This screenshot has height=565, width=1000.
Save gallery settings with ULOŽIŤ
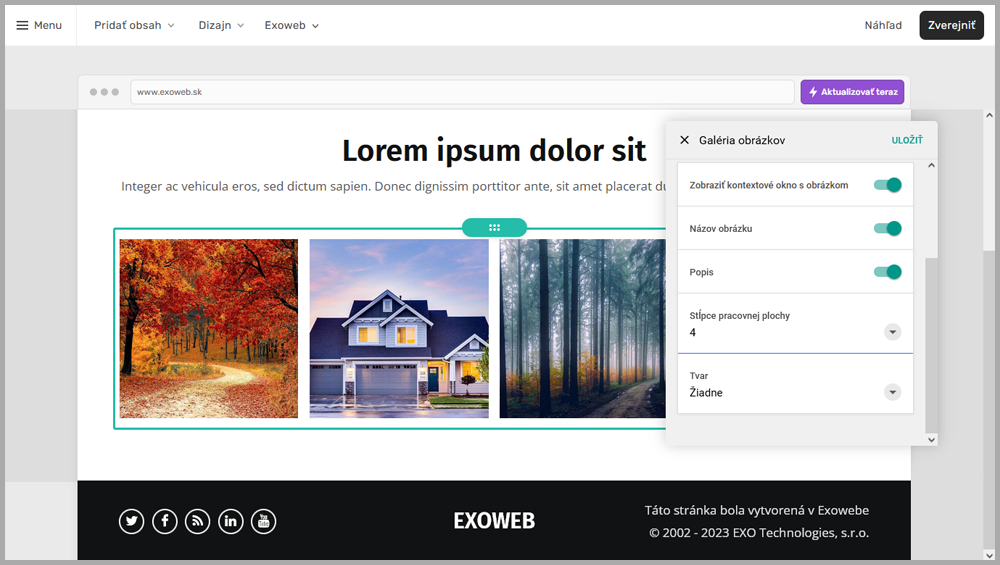(906, 140)
